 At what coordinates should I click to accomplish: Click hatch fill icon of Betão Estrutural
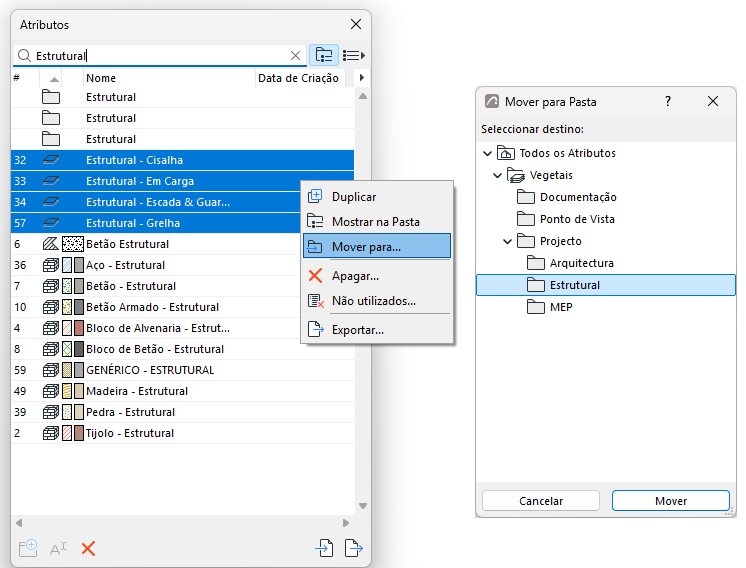coord(50,244)
